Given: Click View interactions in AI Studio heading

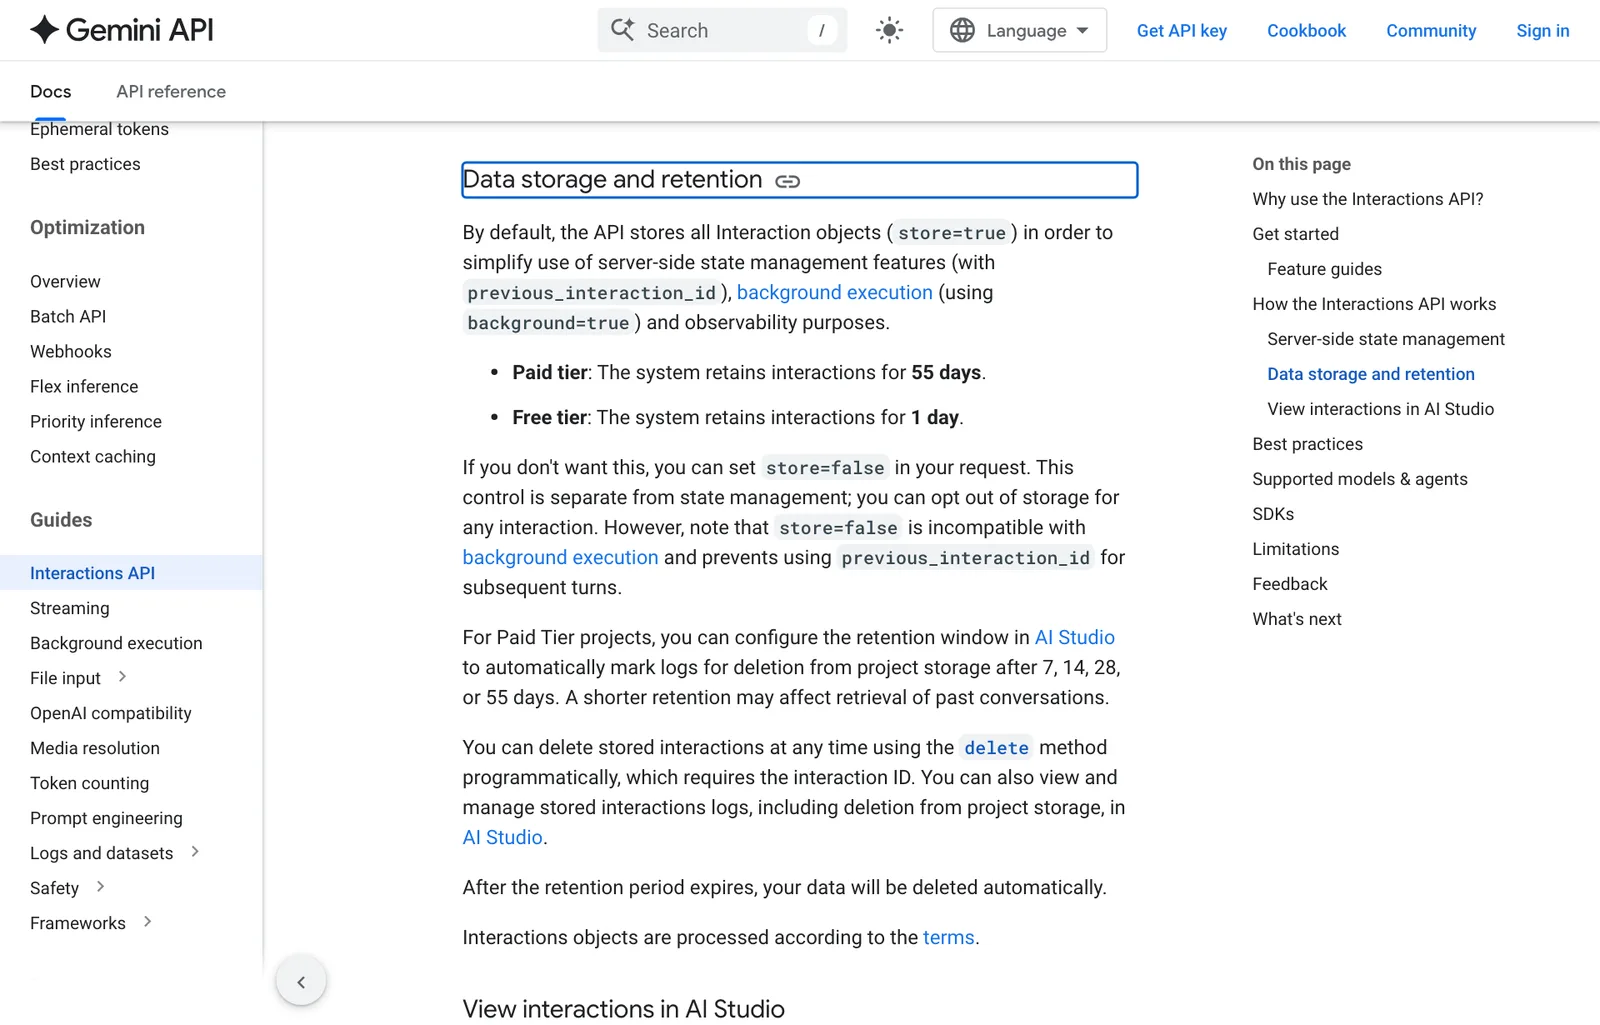Looking at the screenshot, I should tap(623, 1008).
